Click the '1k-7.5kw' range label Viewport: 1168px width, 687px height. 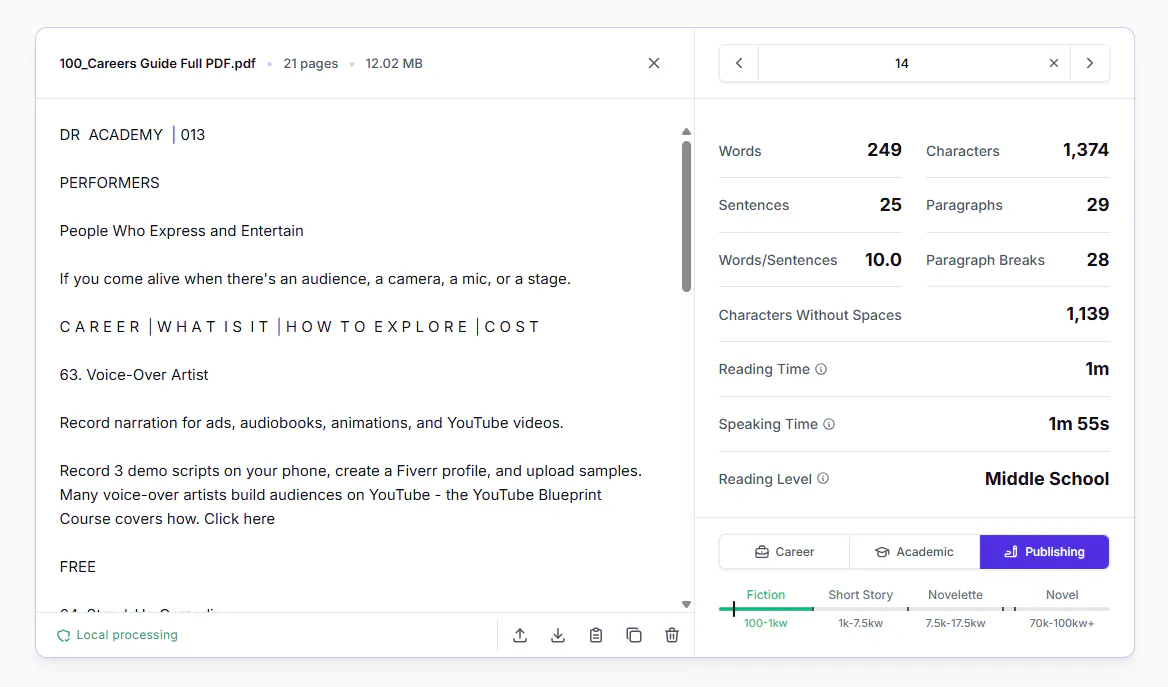(860, 623)
